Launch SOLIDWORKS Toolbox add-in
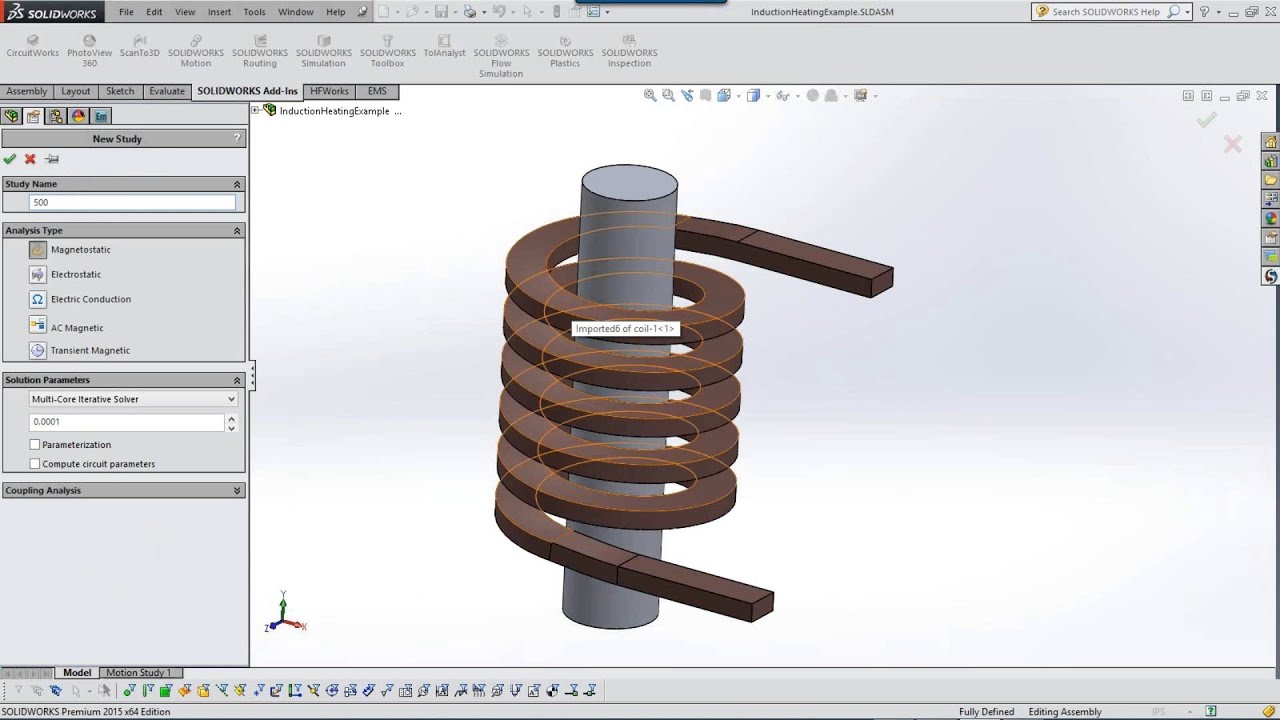Viewport: 1280px width, 720px height. tap(388, 52)
